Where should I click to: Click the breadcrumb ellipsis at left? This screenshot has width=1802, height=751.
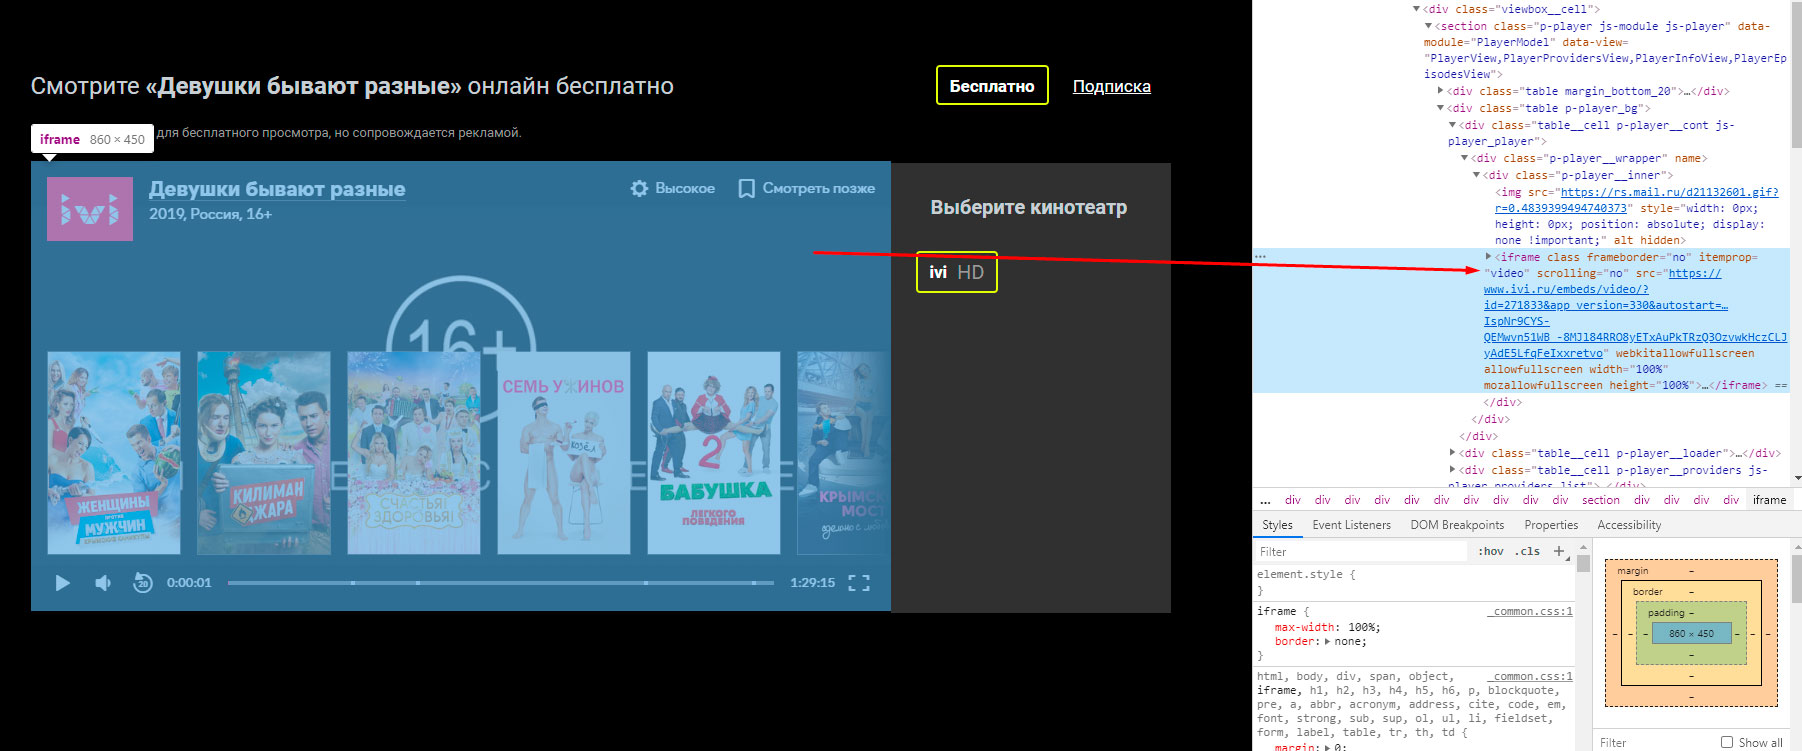point(1265,500)
